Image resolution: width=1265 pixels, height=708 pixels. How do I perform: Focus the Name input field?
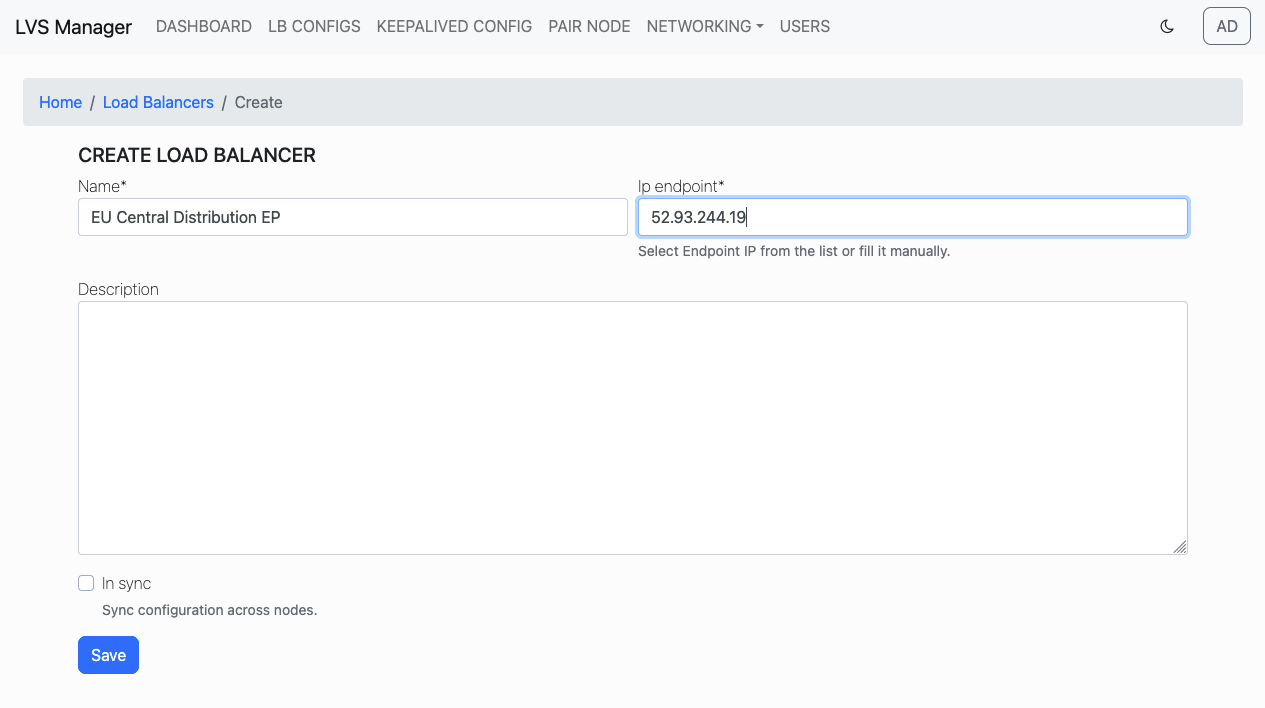[353, 217]
